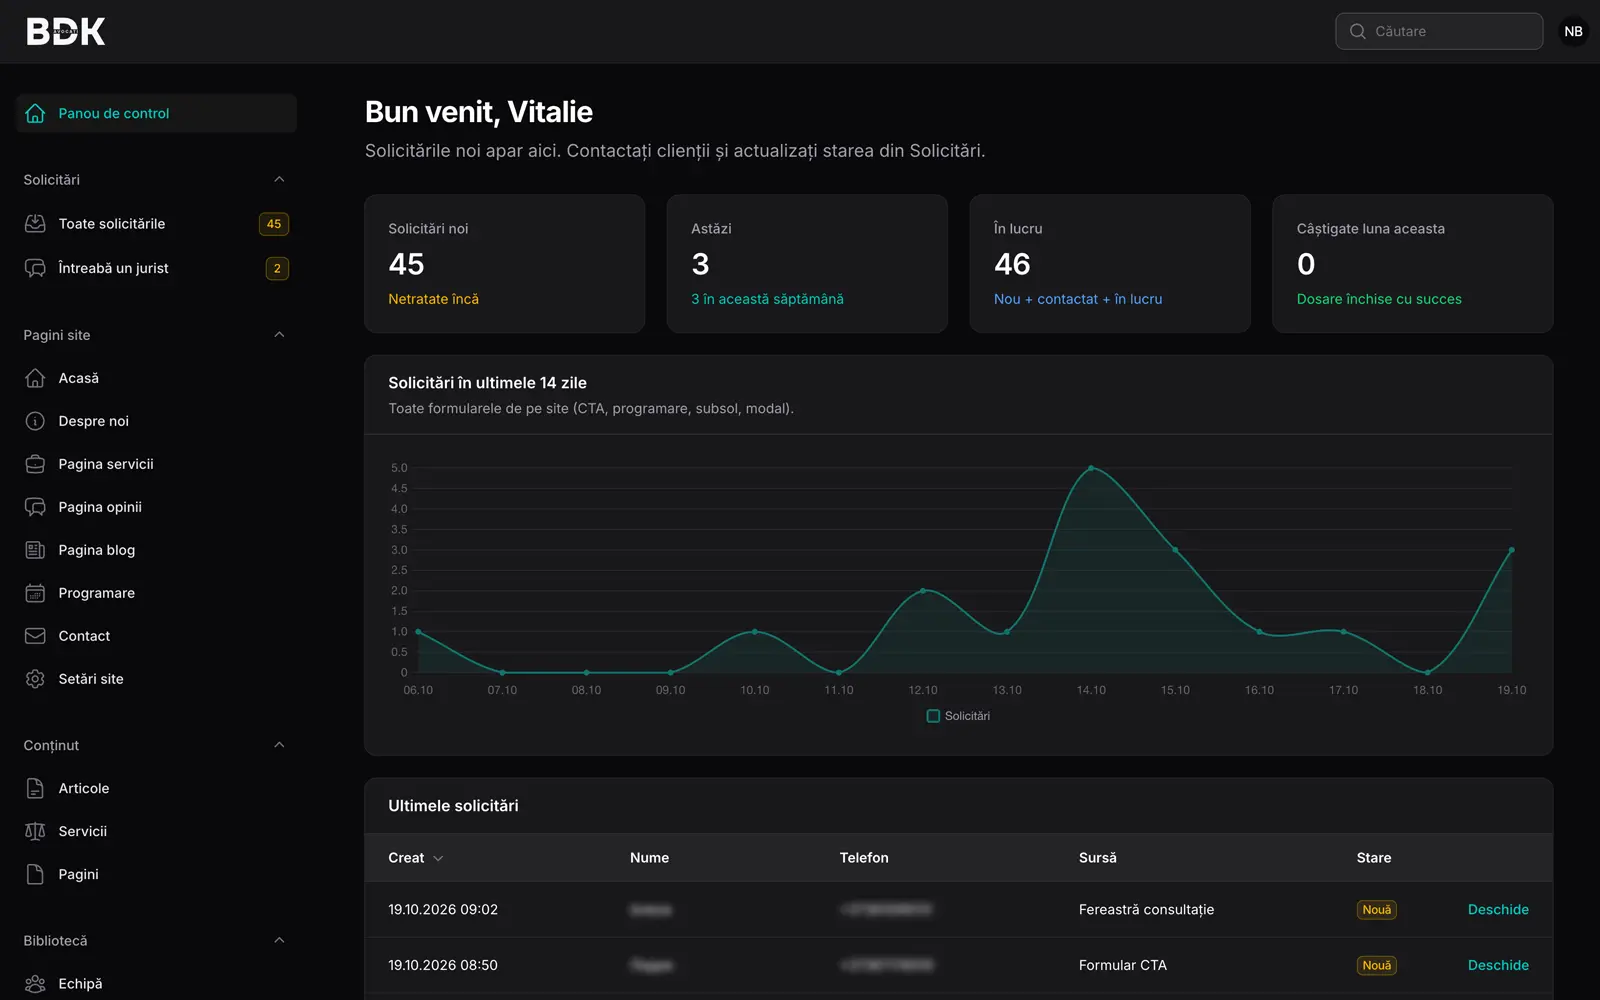Collapse the Conținut section chevron

tap(279, 745)
